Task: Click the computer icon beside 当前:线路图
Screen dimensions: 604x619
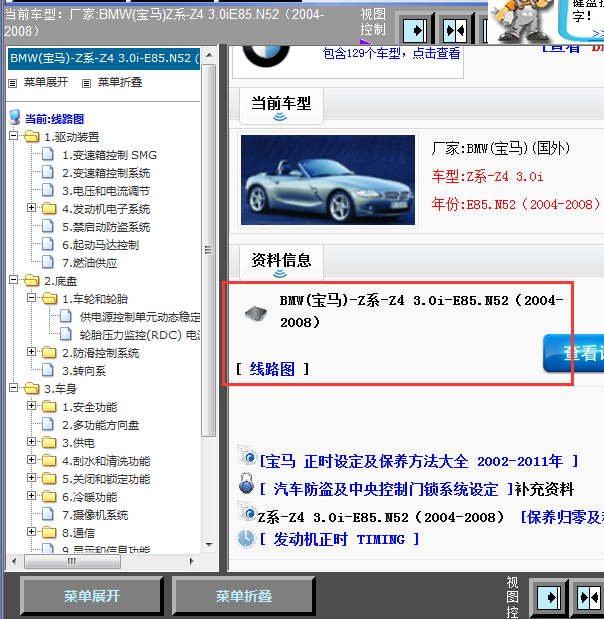Action: [x=15, y=118]
